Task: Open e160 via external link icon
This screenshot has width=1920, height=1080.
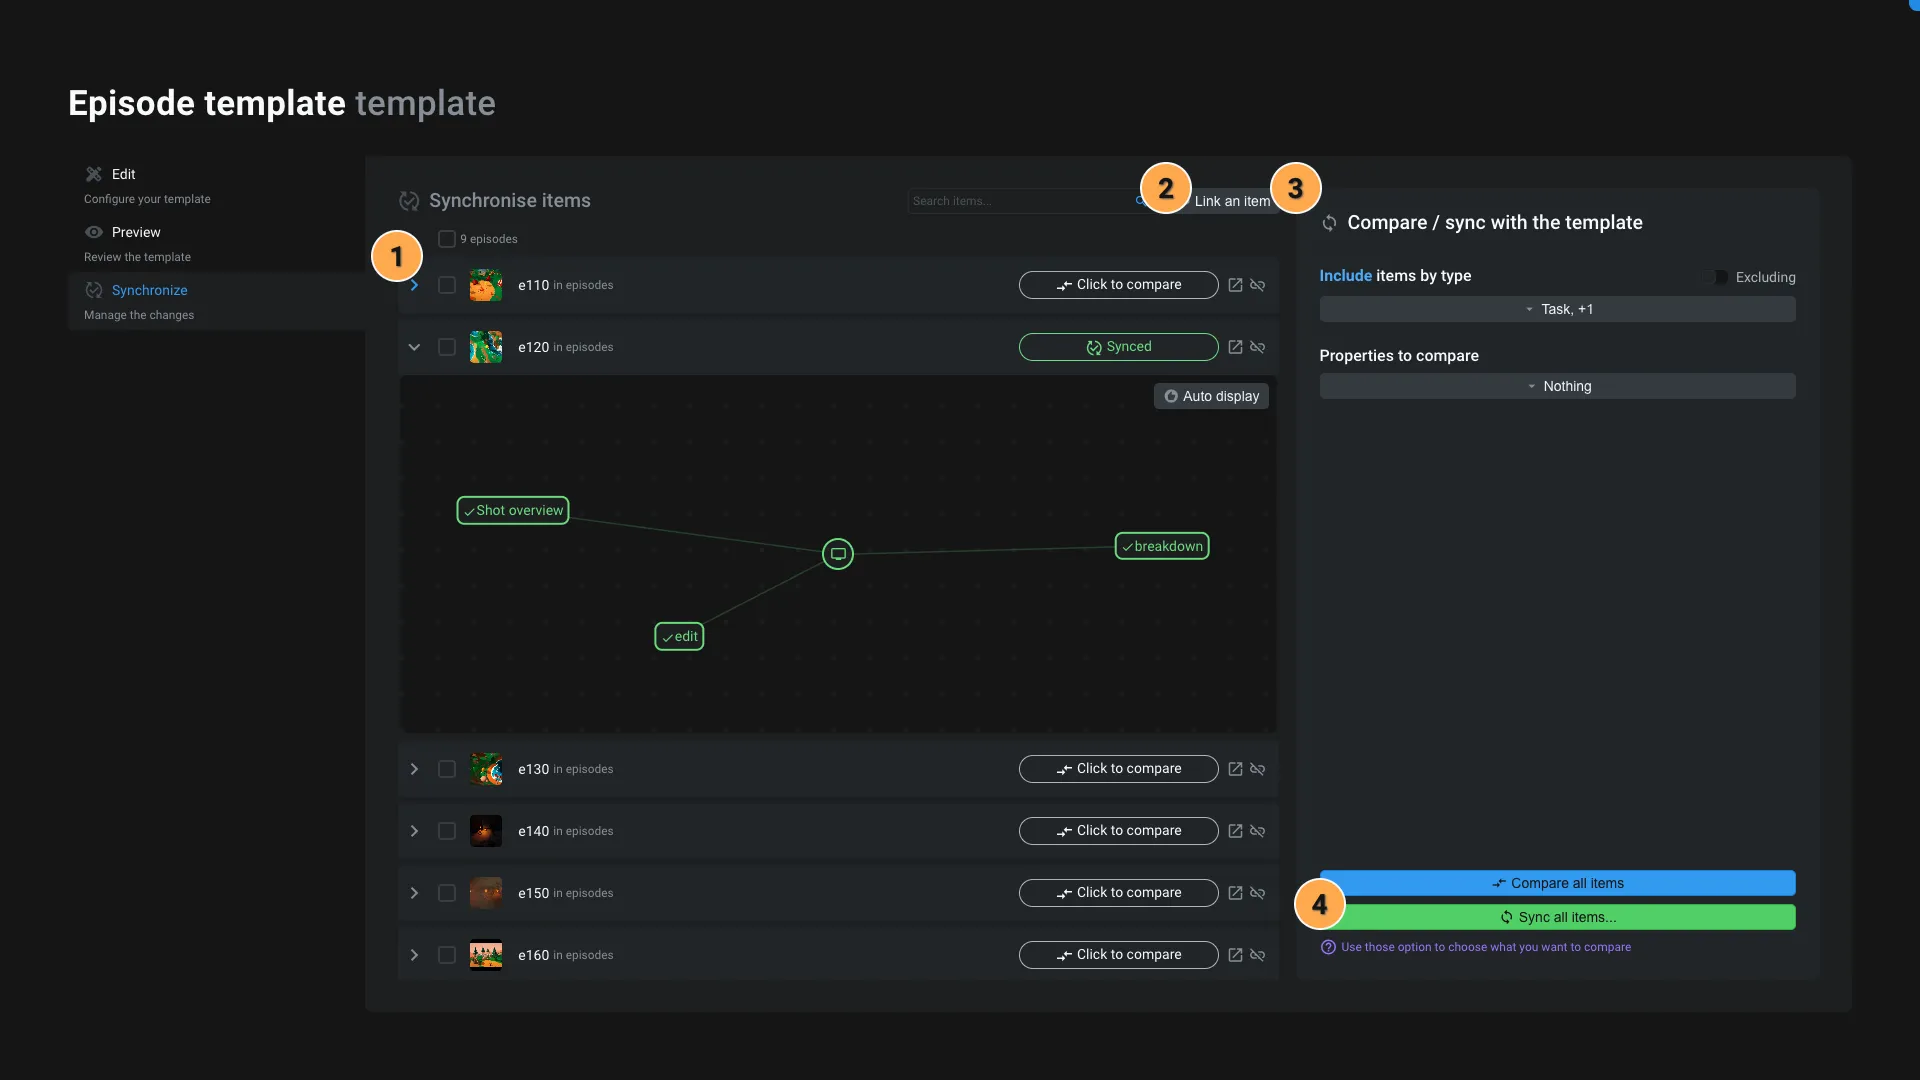Action: tap(1235, 955)
